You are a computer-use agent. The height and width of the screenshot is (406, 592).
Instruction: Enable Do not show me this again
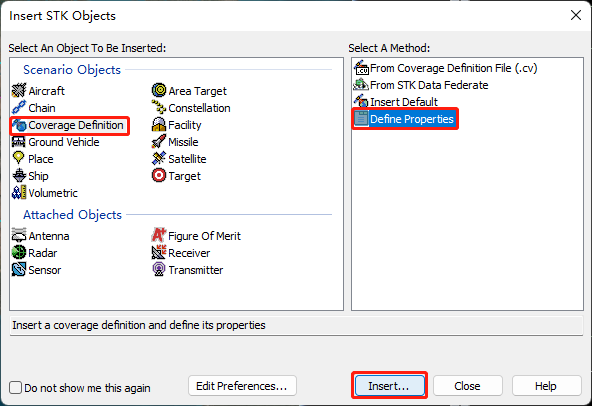pyautogui.click(x=15, y=387)
